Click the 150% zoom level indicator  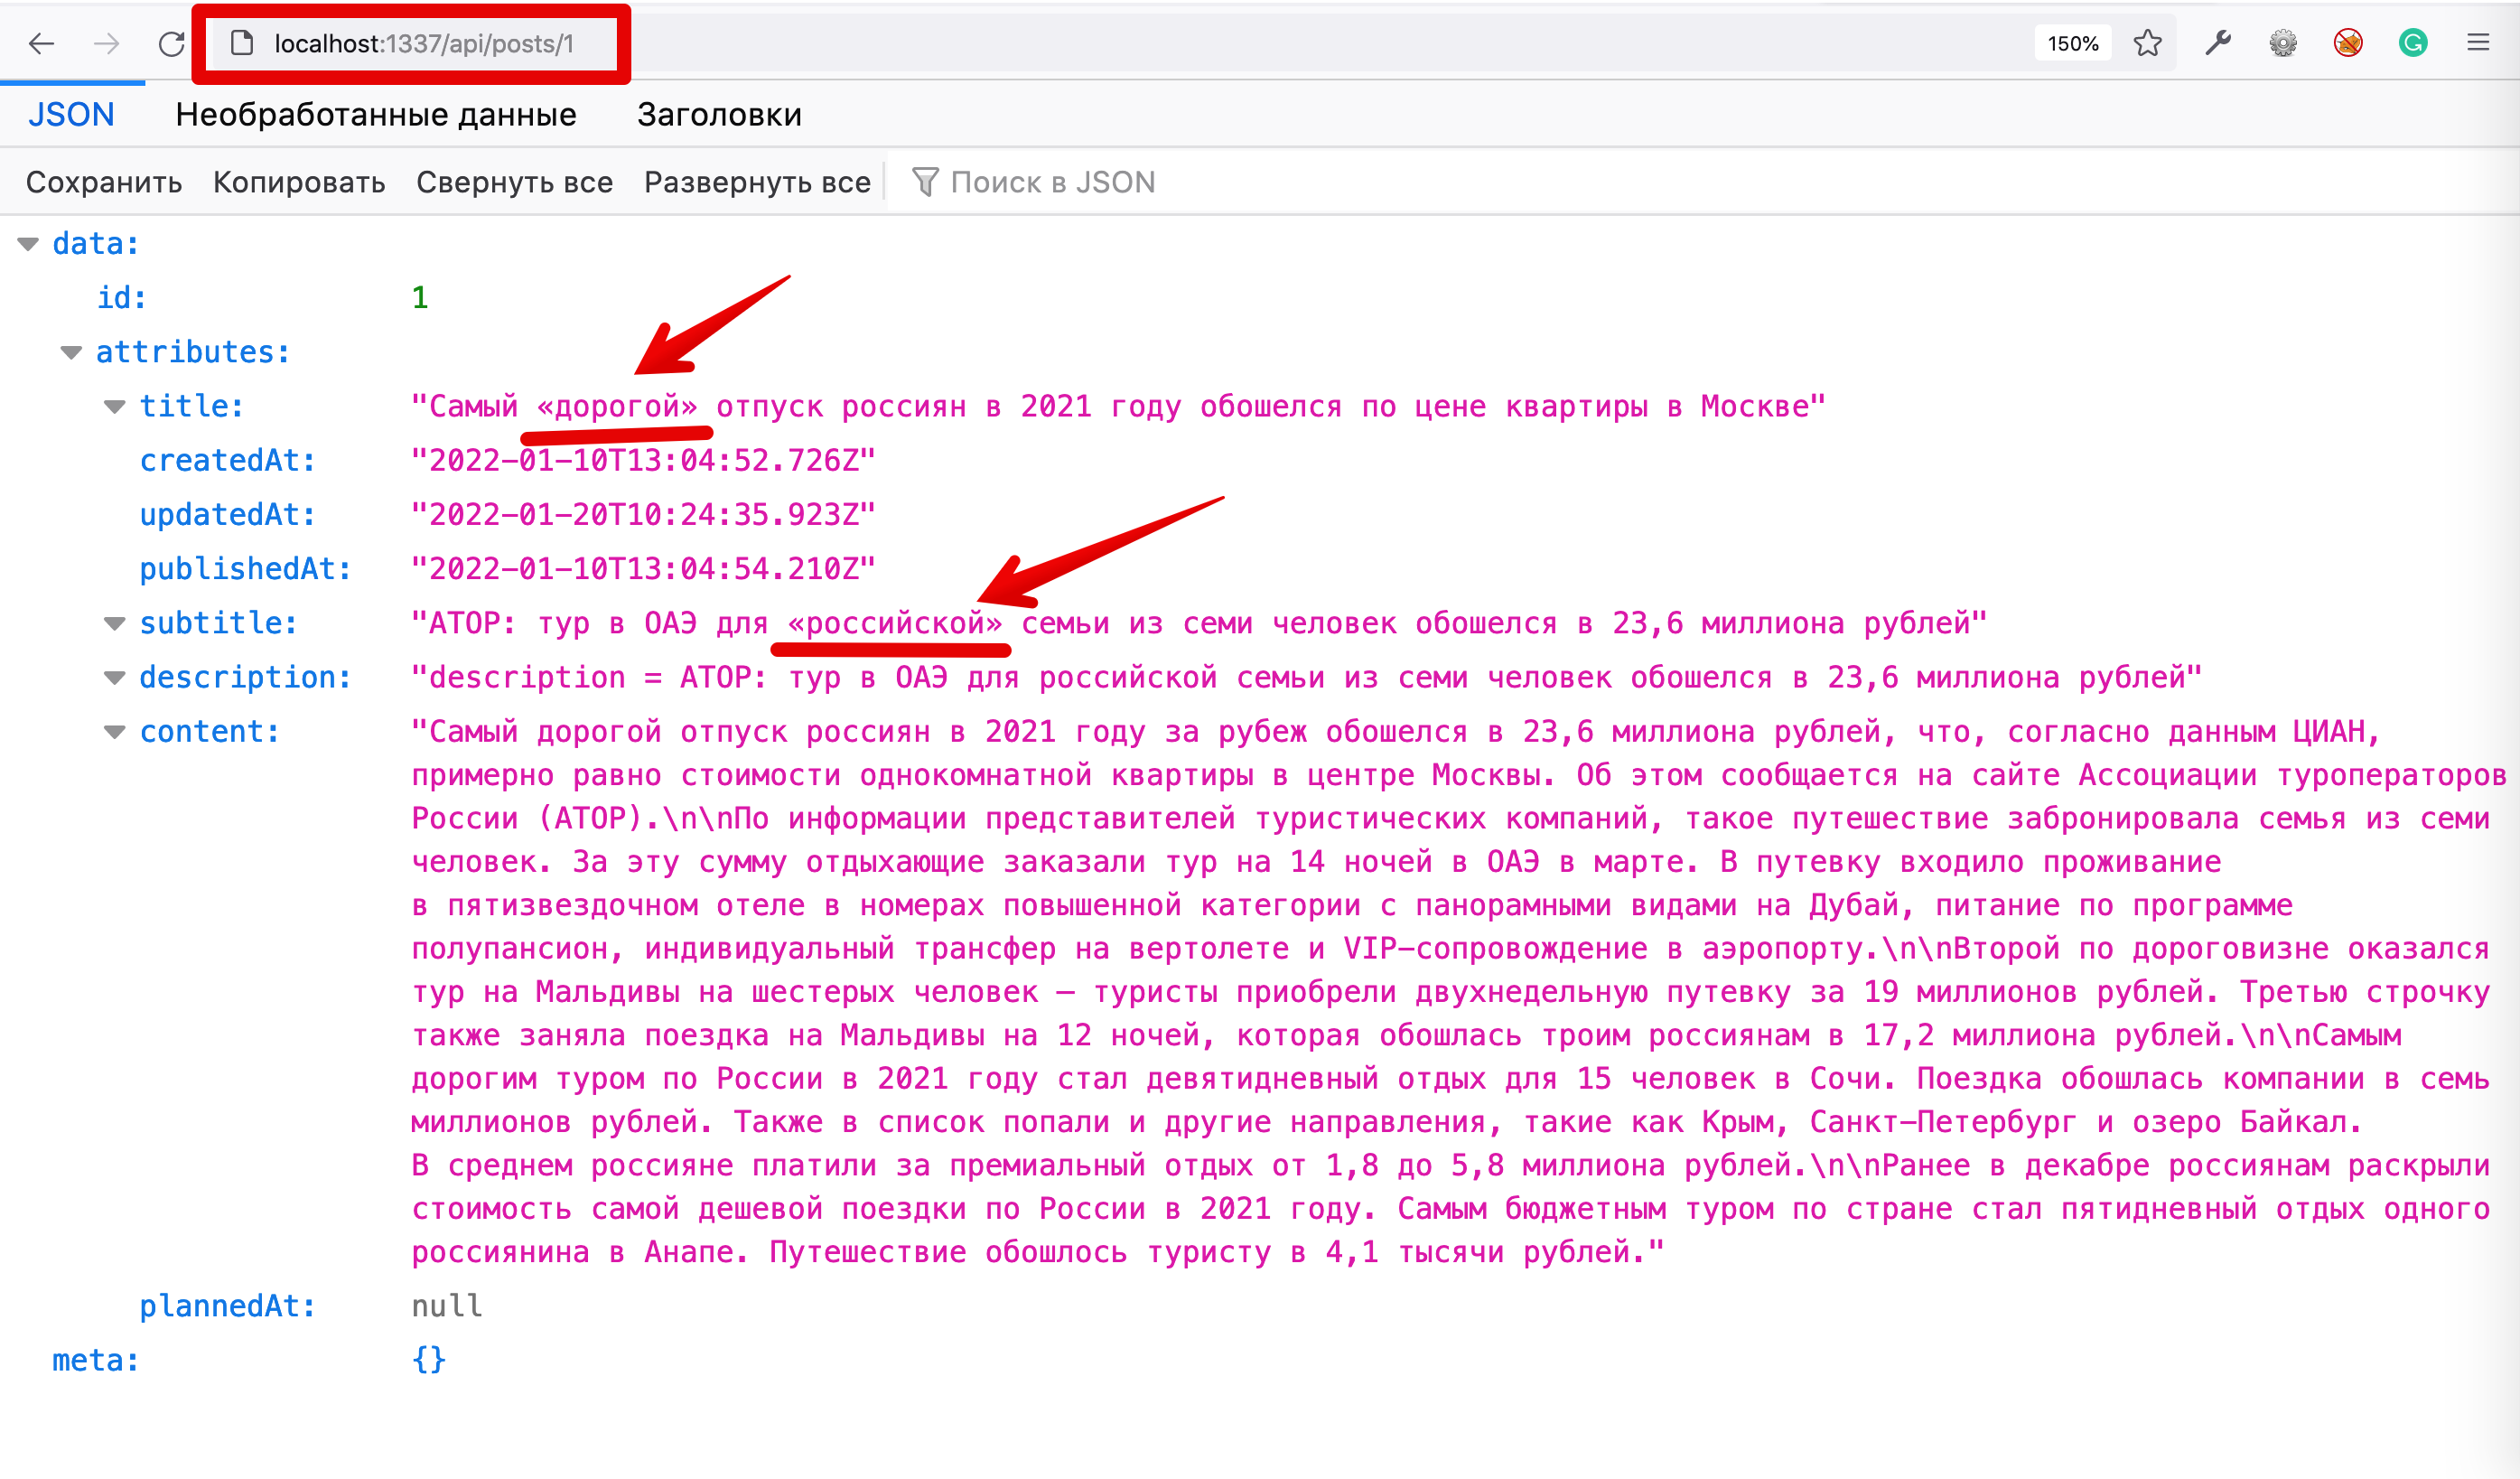[x=2072, y=44]
